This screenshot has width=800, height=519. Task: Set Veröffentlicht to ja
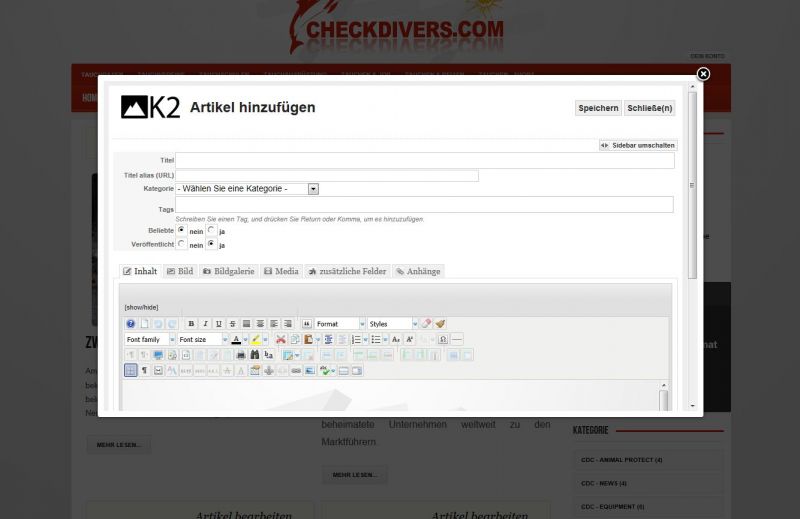tap(211, 244)
